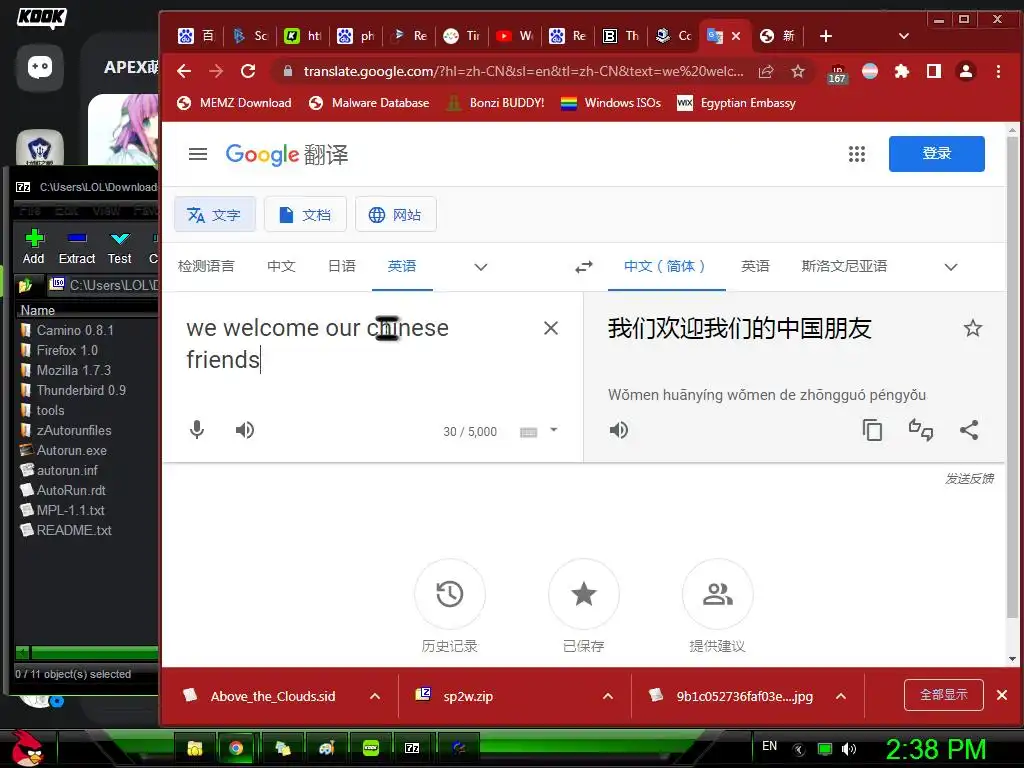Open the input tools keyboard icon

(528, 432)
